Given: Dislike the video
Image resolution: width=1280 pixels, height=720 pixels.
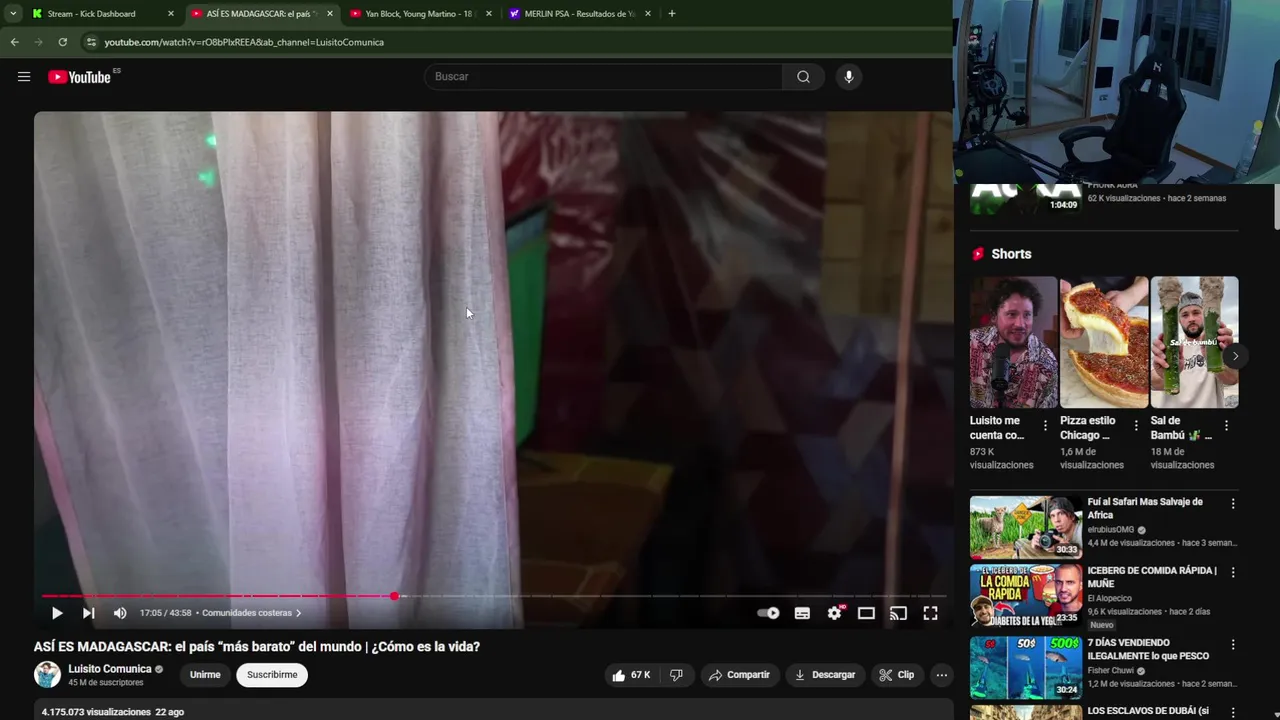Looking at the screenshot, I should (676, 675).
